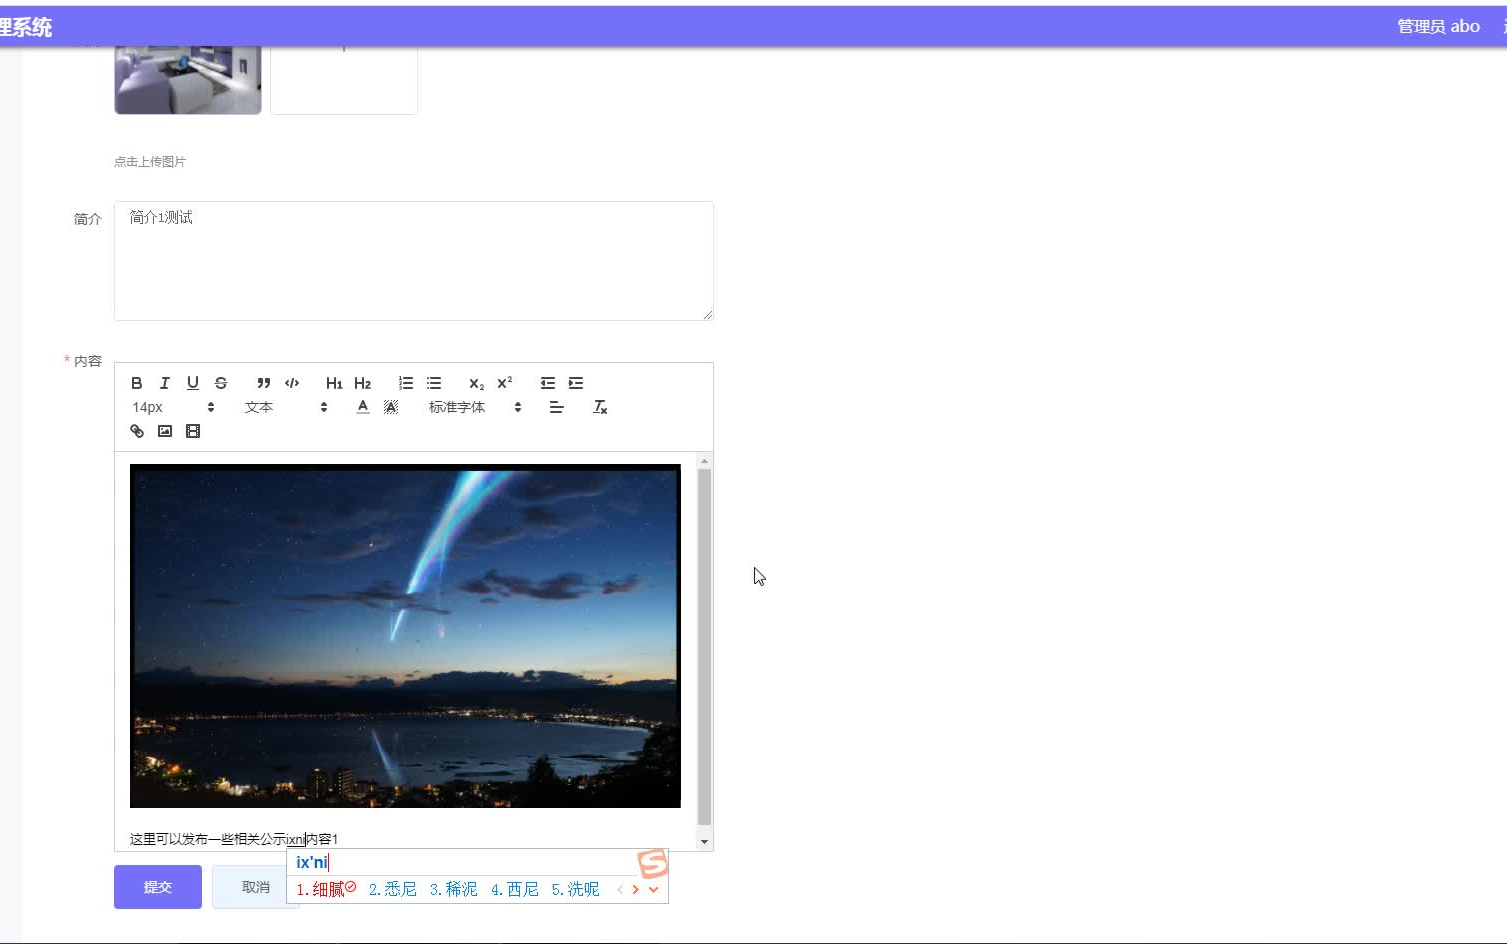1507x944 pixels.
Task: Choose IME candidate 2 悉尼
Action: point(392,889)
